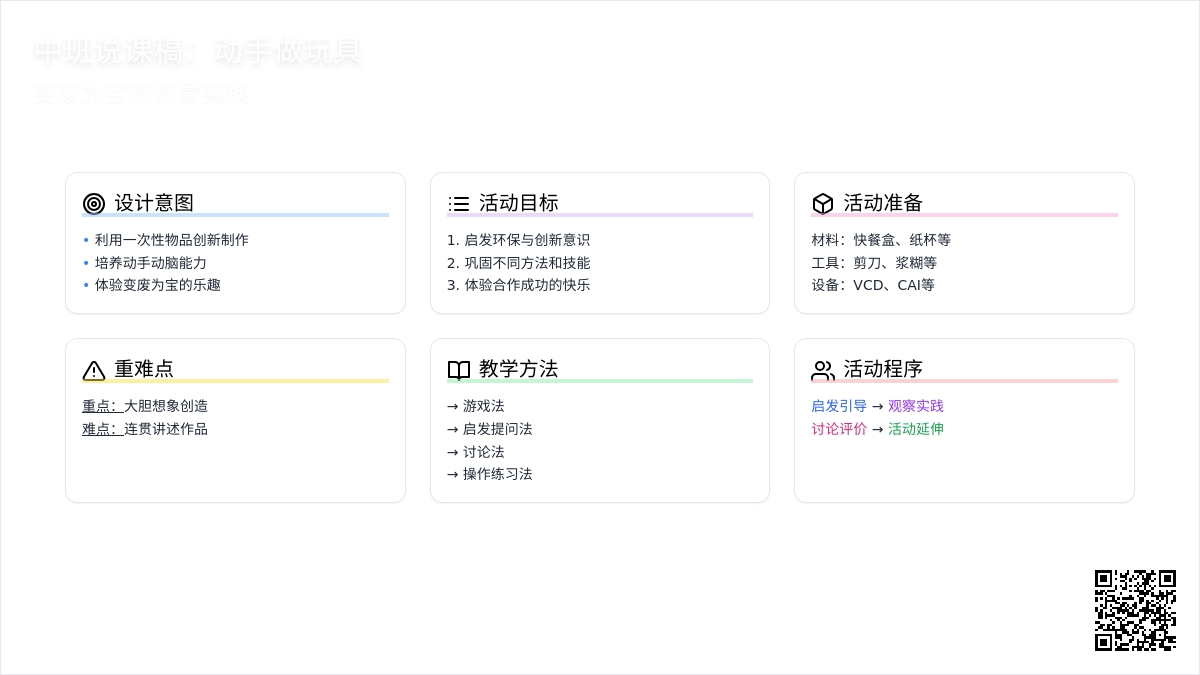
Task: Click the 材料：快餐盒、纸杯等 line
Action: (881, 240)
